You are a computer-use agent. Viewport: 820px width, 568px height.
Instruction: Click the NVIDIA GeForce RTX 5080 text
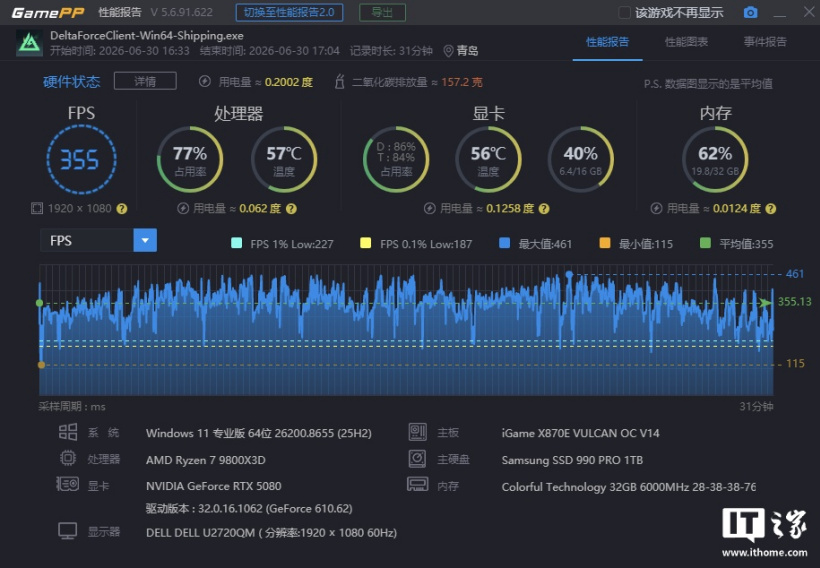[x=213, y=486]
